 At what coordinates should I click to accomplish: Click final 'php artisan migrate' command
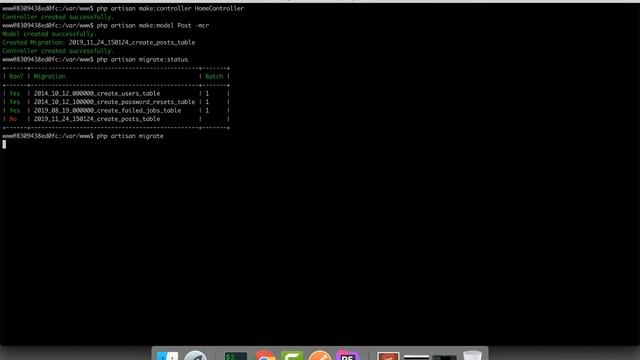tap(130, 136)
